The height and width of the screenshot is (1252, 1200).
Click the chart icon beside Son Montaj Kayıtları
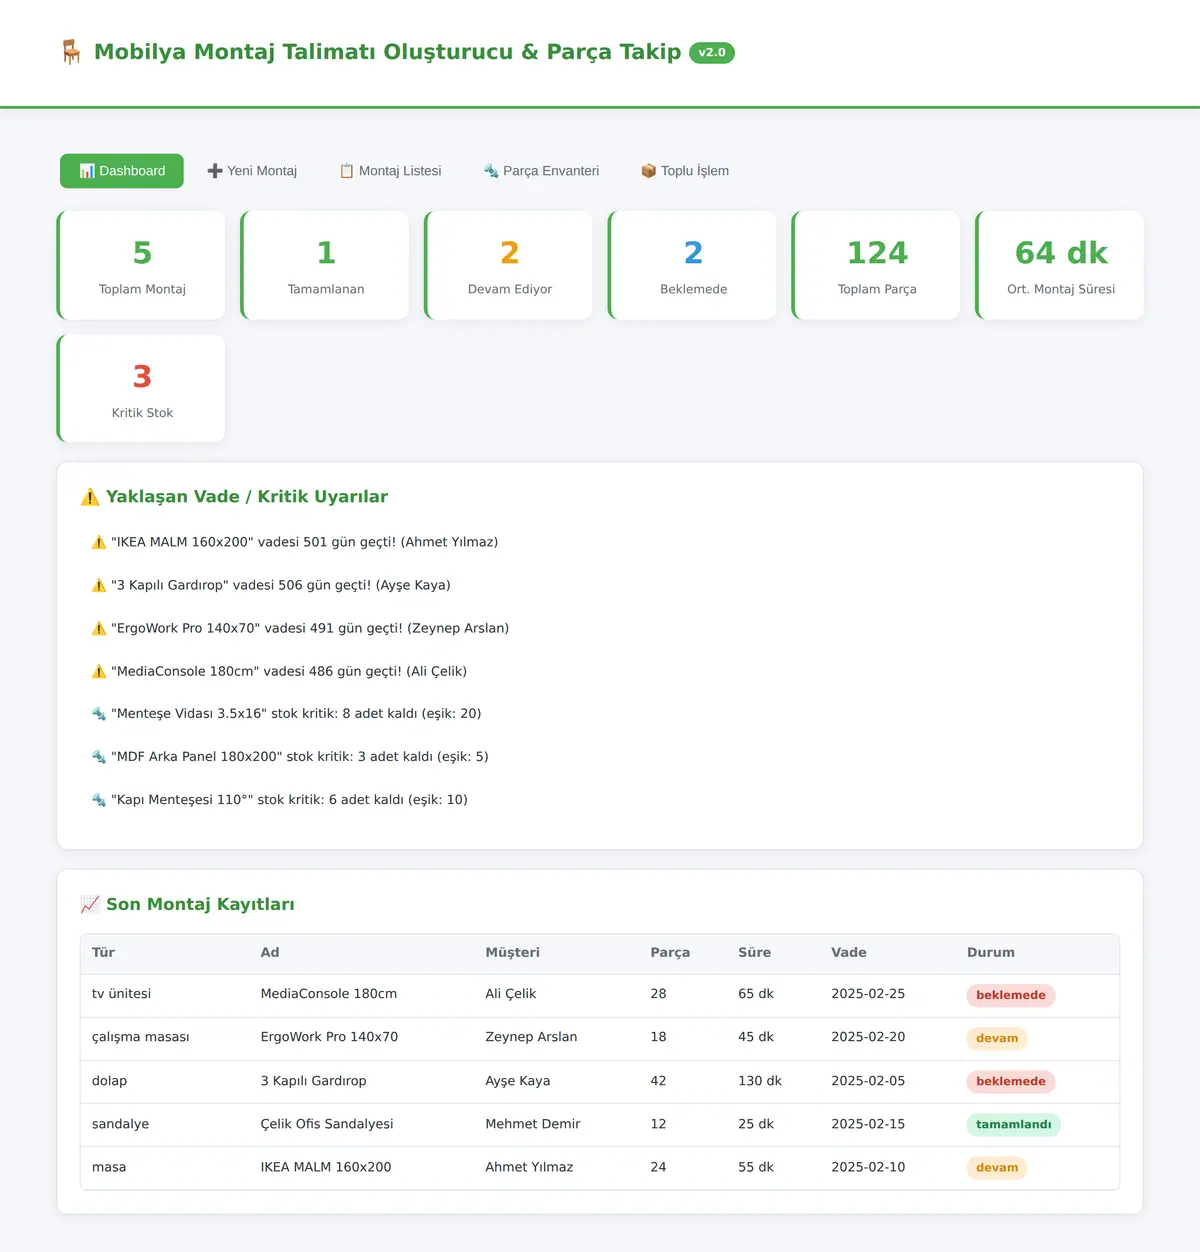click(x=90, y=905)
